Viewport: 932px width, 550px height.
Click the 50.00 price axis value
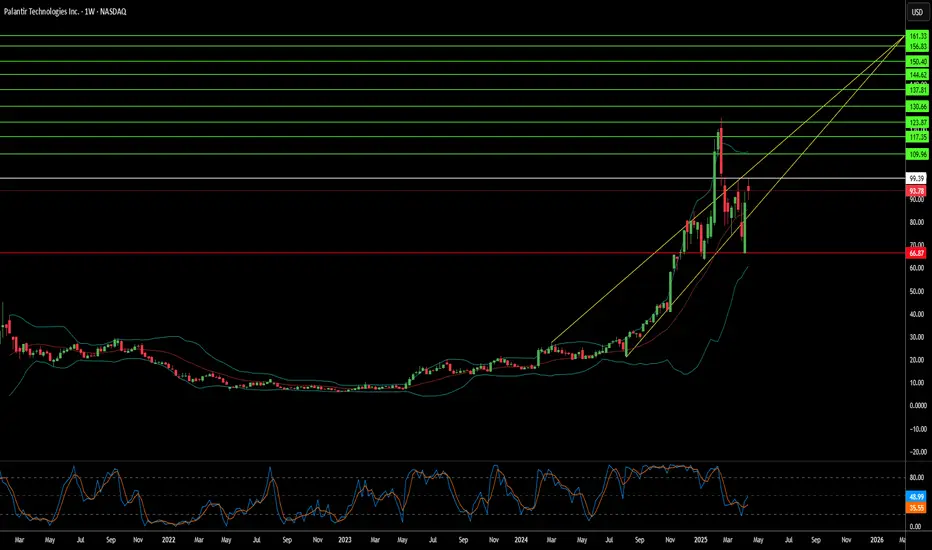coord(917,291)
